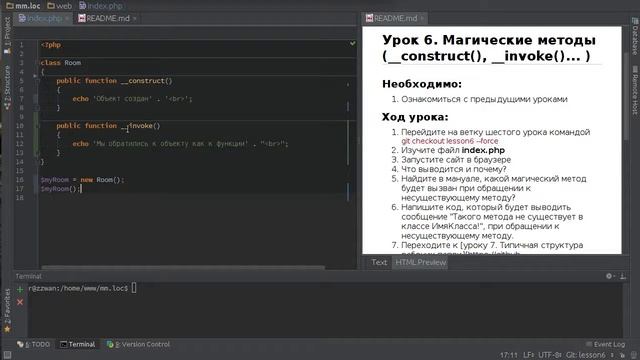Close README.md tab in left editor
This screenshot has width=640, height=360.
[x=135, y=18]
